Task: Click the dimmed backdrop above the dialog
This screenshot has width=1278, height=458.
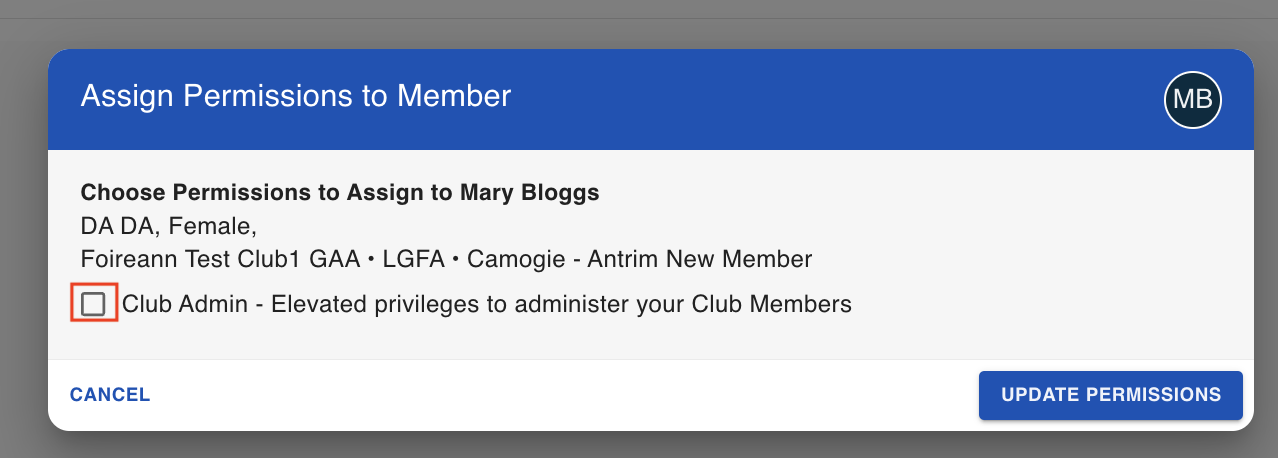Action: (639, 24)
